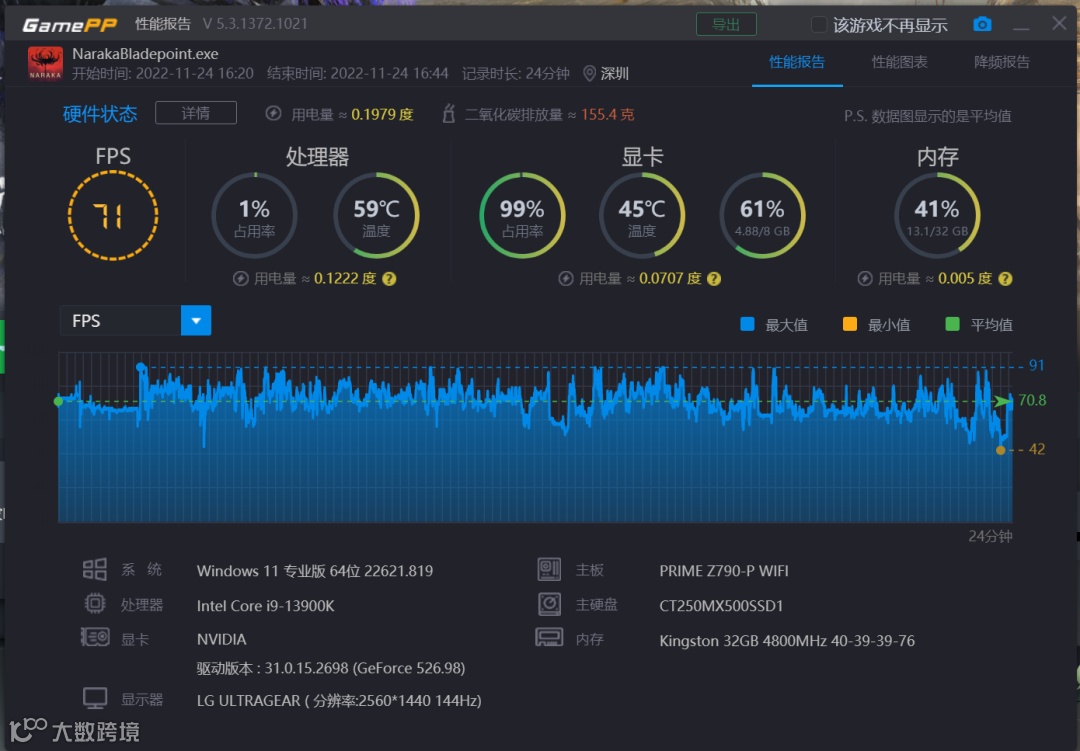Click the max value 91 chart marker
The width and height of the screenshot is (1080, 751).
tap(141, 367)
